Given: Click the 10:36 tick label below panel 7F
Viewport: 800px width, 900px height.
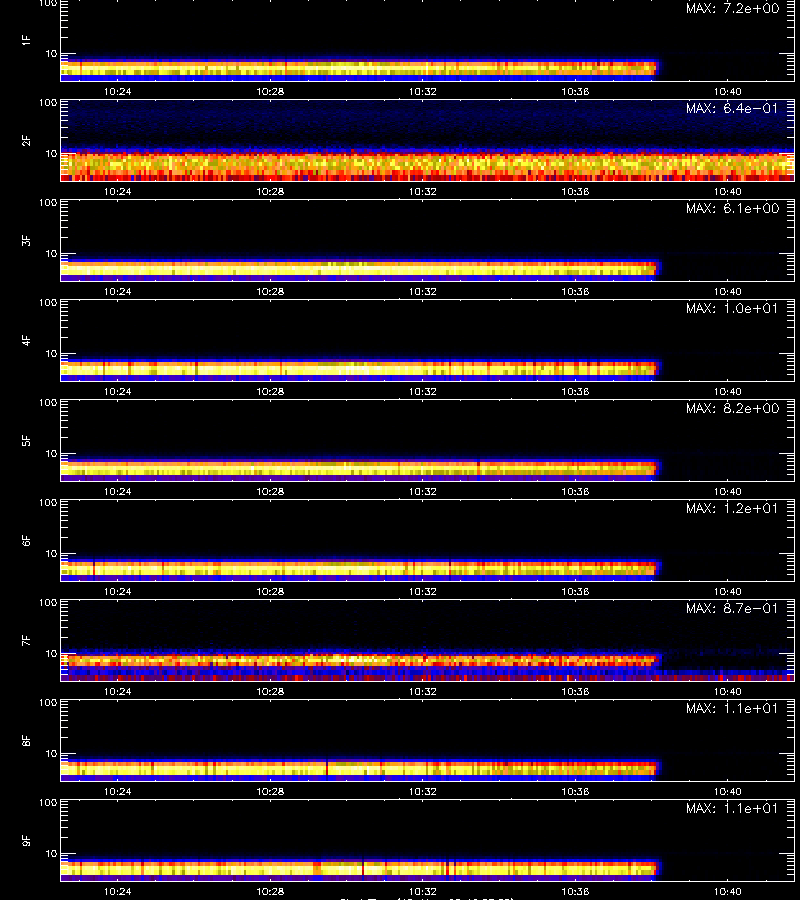Looking at the screenshot, I should pos(575,691).
